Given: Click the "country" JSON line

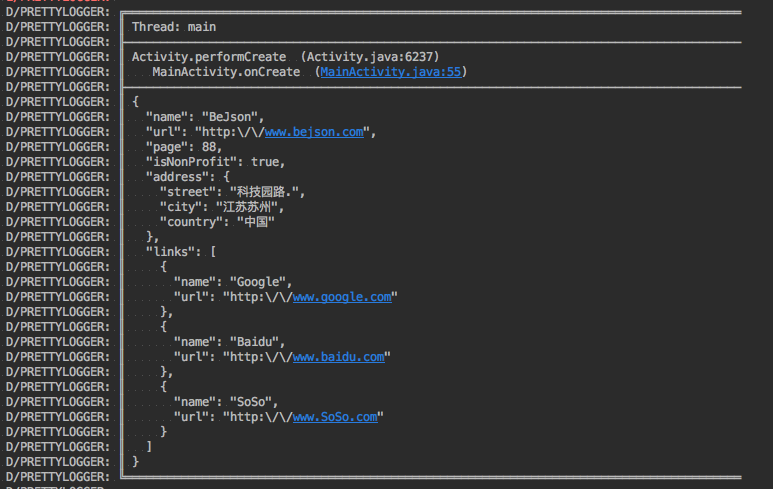Looking at the screenshot, I should coord(216,222).
